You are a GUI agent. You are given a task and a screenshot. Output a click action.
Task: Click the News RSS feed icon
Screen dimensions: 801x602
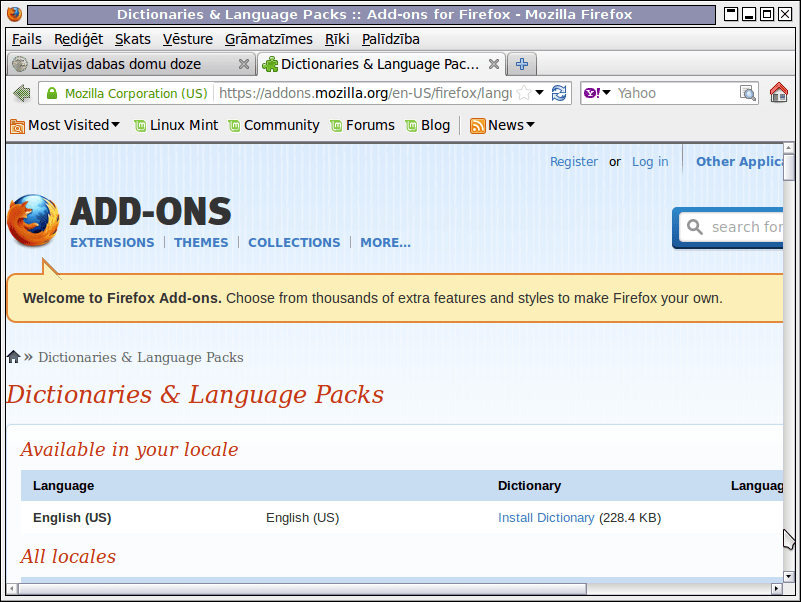(x=477, y=126)
